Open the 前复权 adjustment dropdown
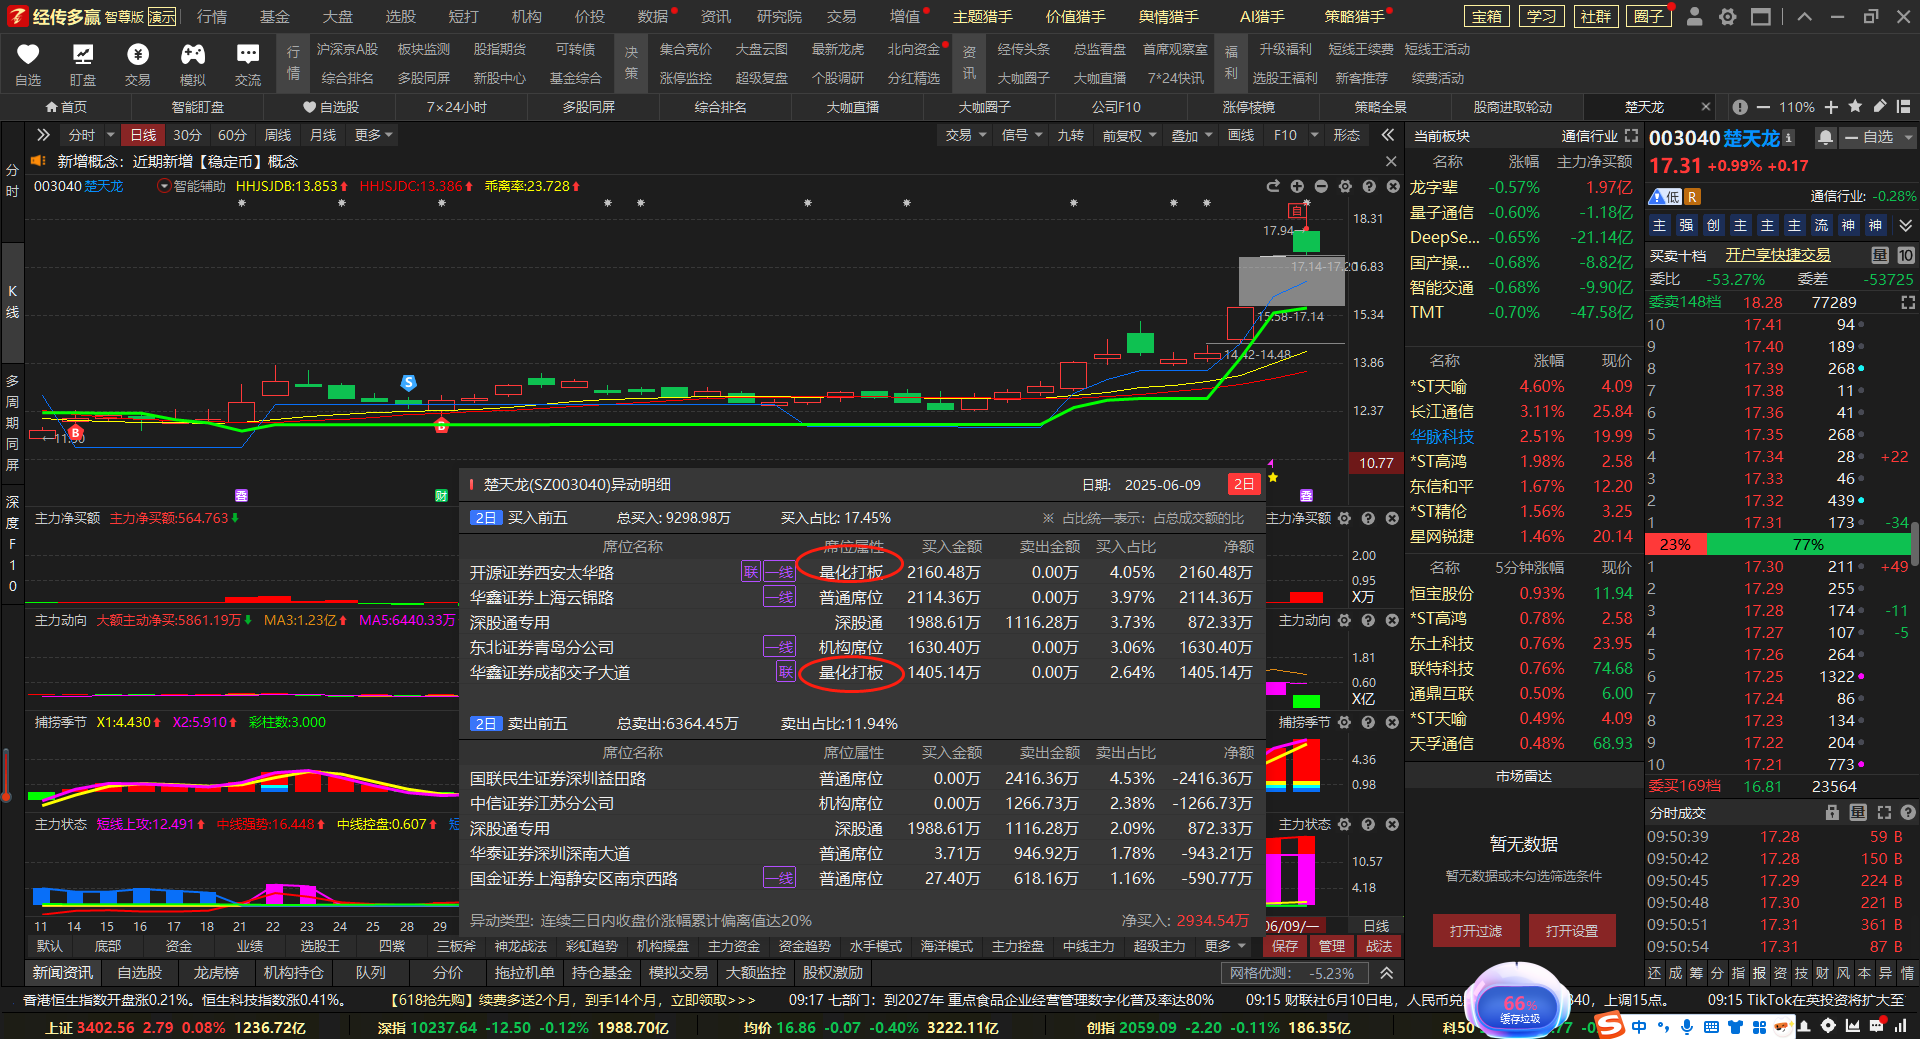 click(1129, 135)
